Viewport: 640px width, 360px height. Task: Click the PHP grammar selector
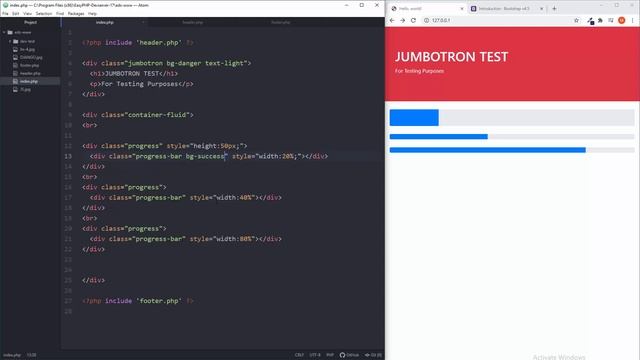coord(330,355)
